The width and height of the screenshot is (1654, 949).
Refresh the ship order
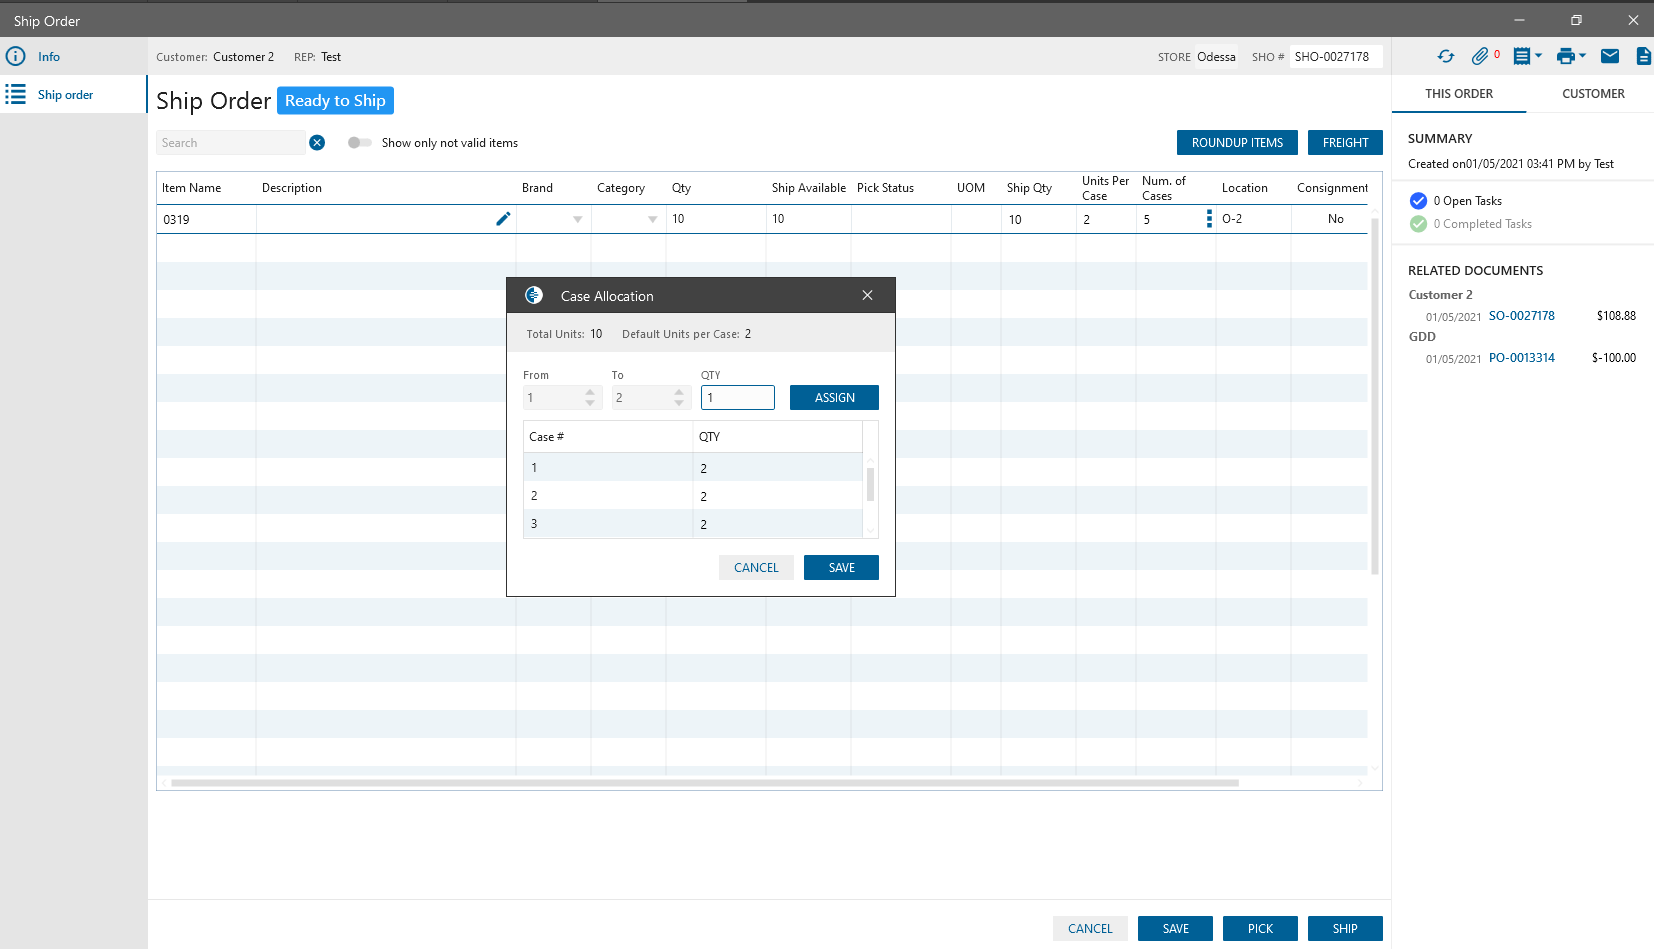click(1446, 56)
